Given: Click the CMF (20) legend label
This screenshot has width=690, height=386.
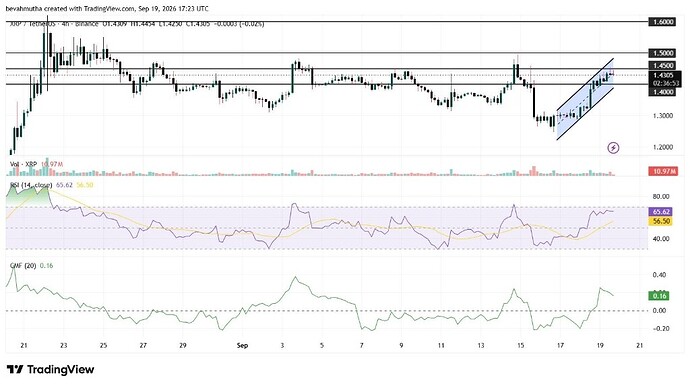Looking at the screenshot, I should [23, 266].
